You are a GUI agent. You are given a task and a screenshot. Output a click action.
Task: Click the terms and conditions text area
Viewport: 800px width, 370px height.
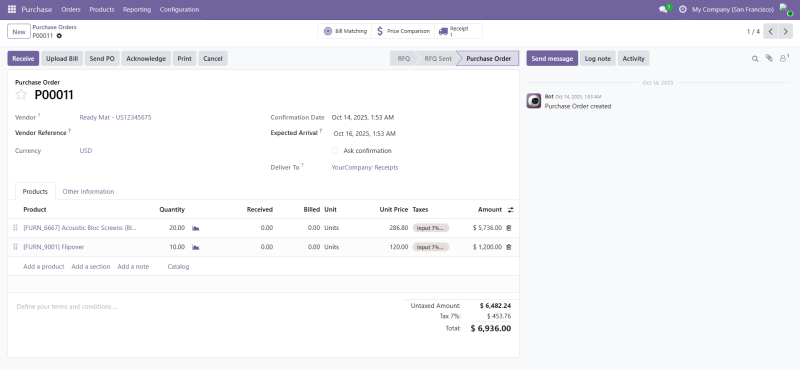(204, 307)
